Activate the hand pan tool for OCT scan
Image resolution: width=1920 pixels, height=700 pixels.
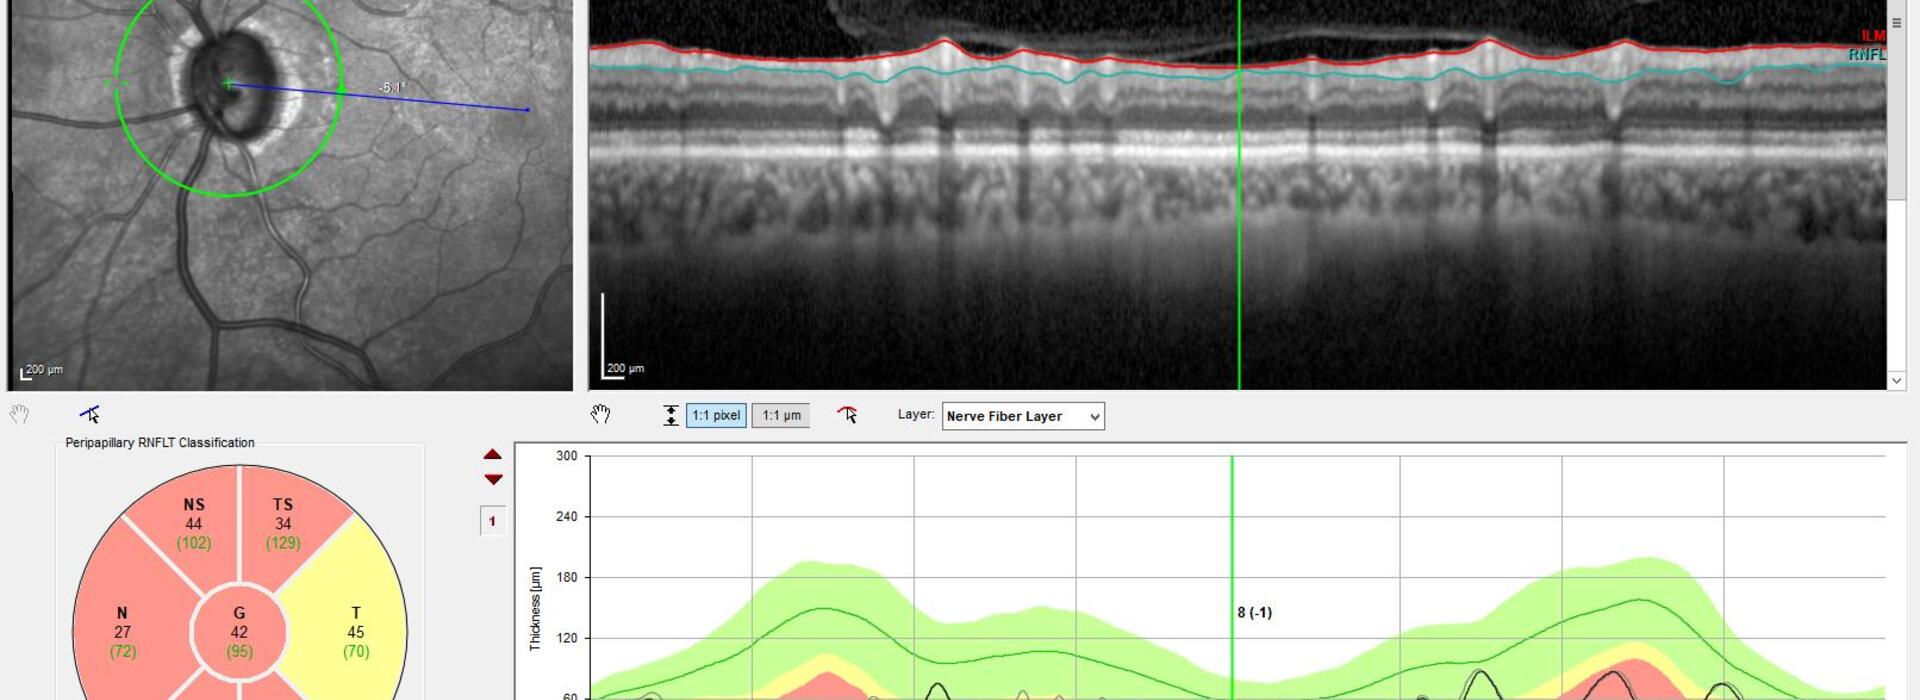(x=600, y=414)
